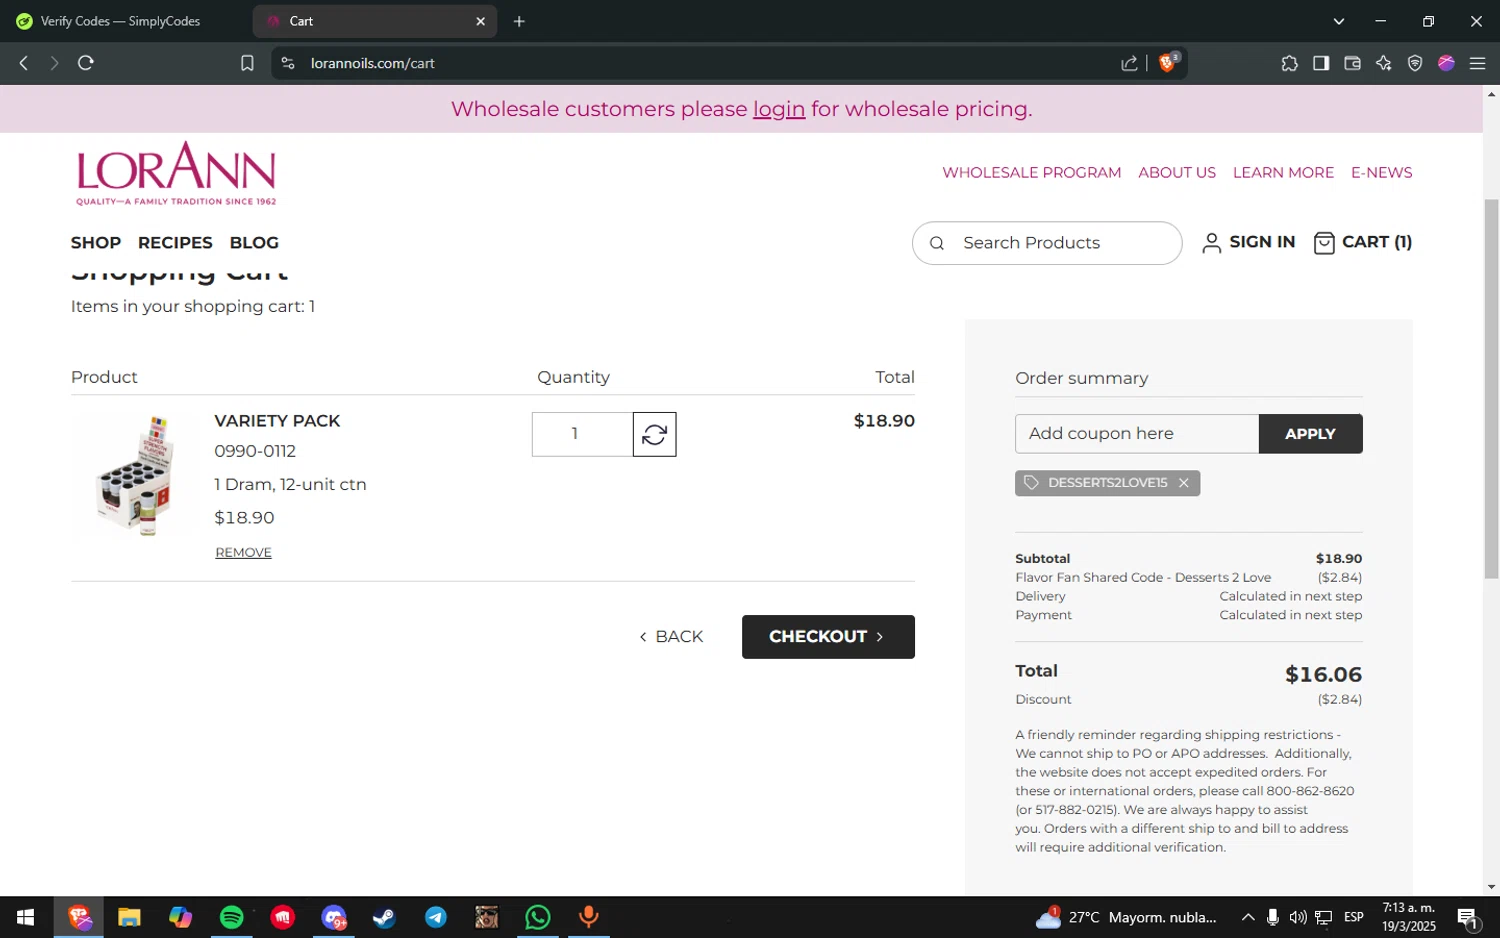Go forward in browser history
This screenshot has height=938, width=1500.
coord(54,63)
